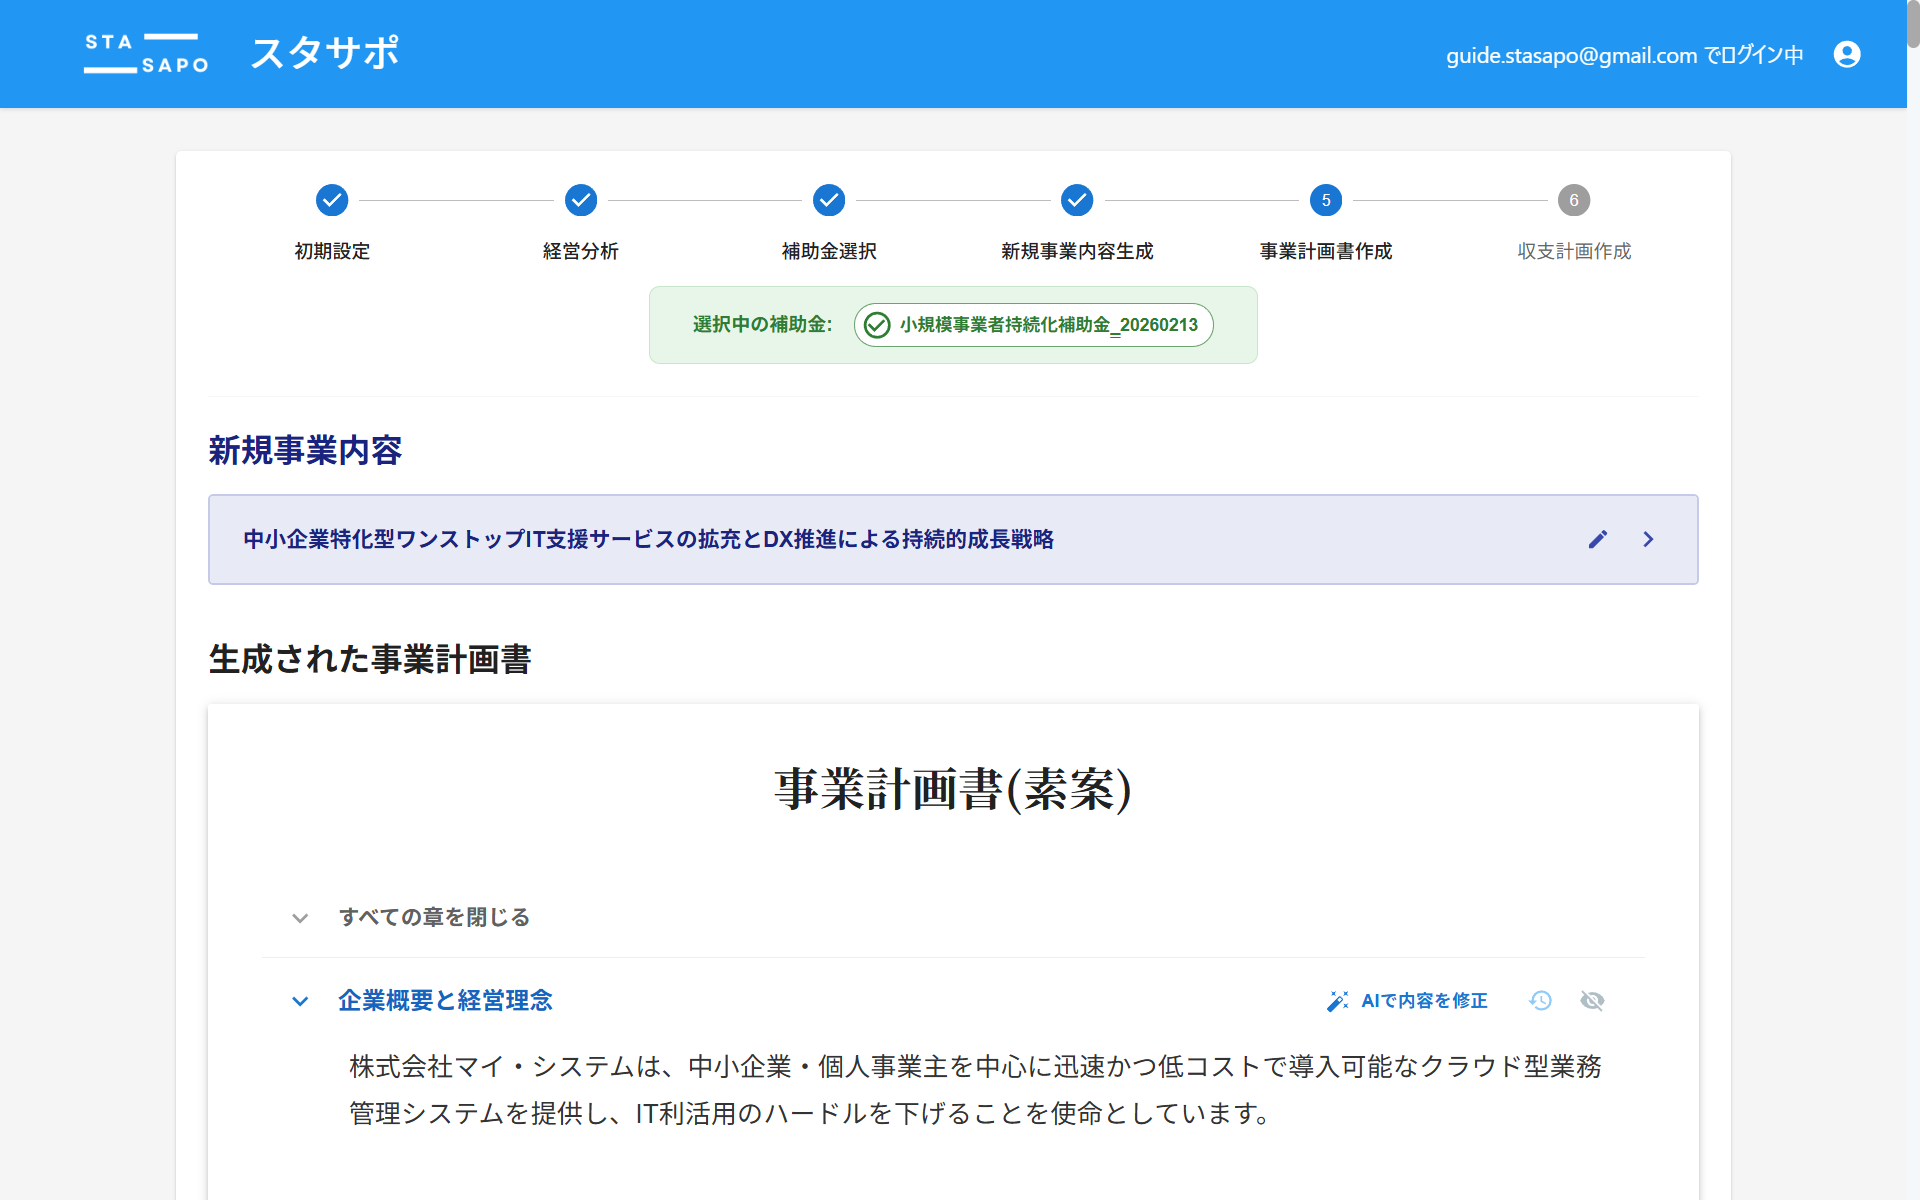Click the 経営分析 step checkmark icon
Image resolution: width=1920 pixels, height=1200 pixels.
pos(580,200)
